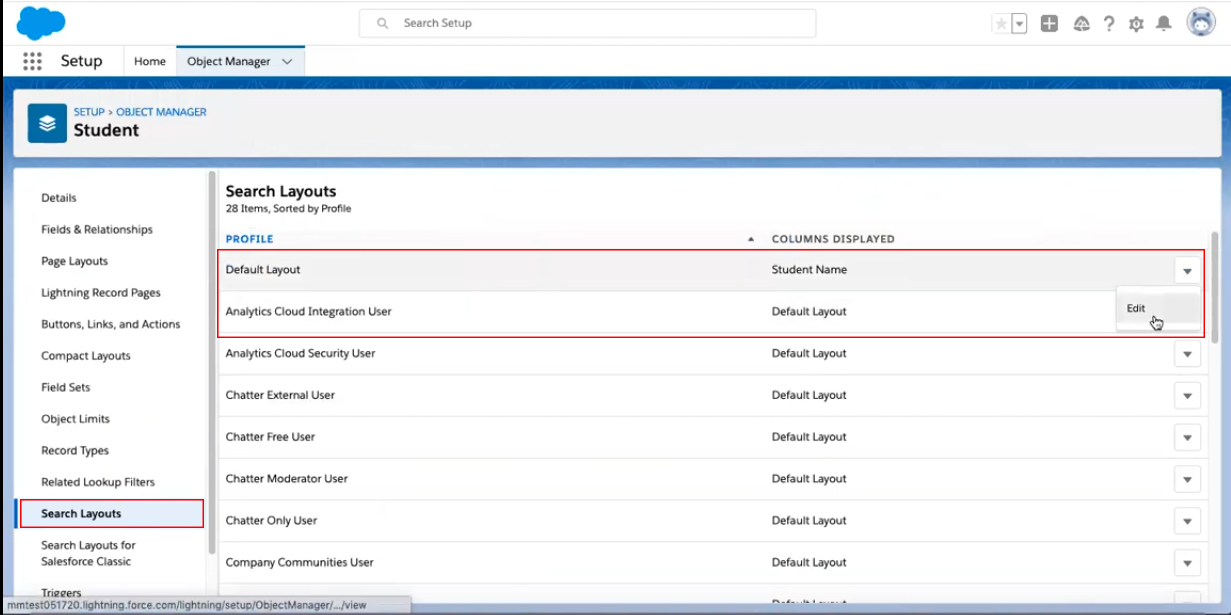Open the notifications bell icon
This screenshot has height=615, width=1231.
(1164, 24)
